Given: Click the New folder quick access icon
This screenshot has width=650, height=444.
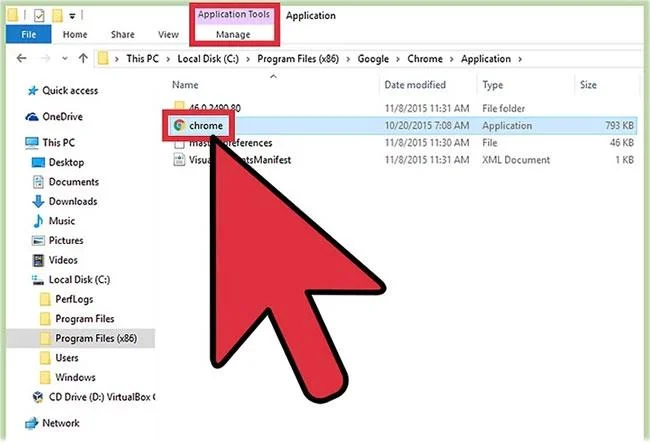Looking at the screenshot, I should (x=57, y=16).
